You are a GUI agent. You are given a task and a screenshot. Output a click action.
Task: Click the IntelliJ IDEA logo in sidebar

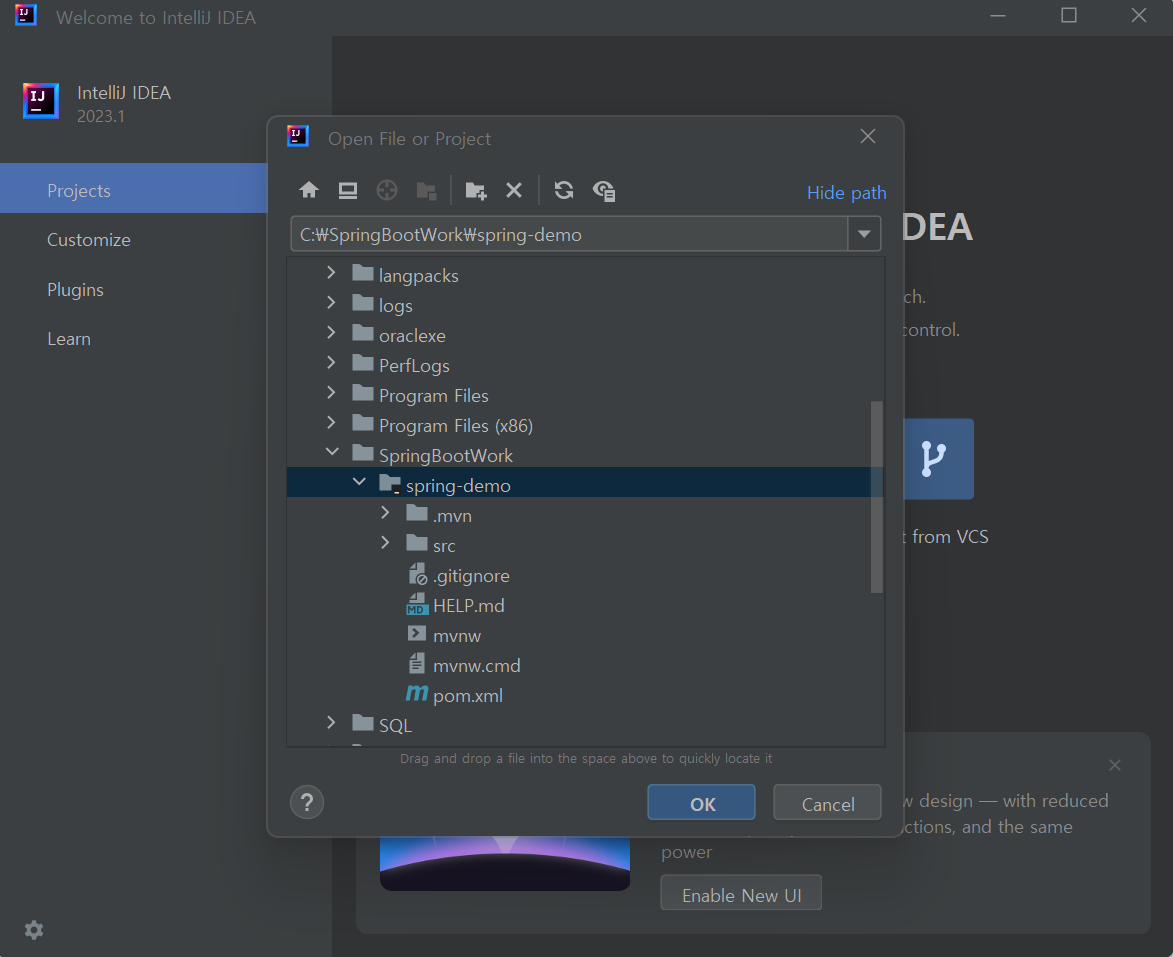(x=40, y=101)
